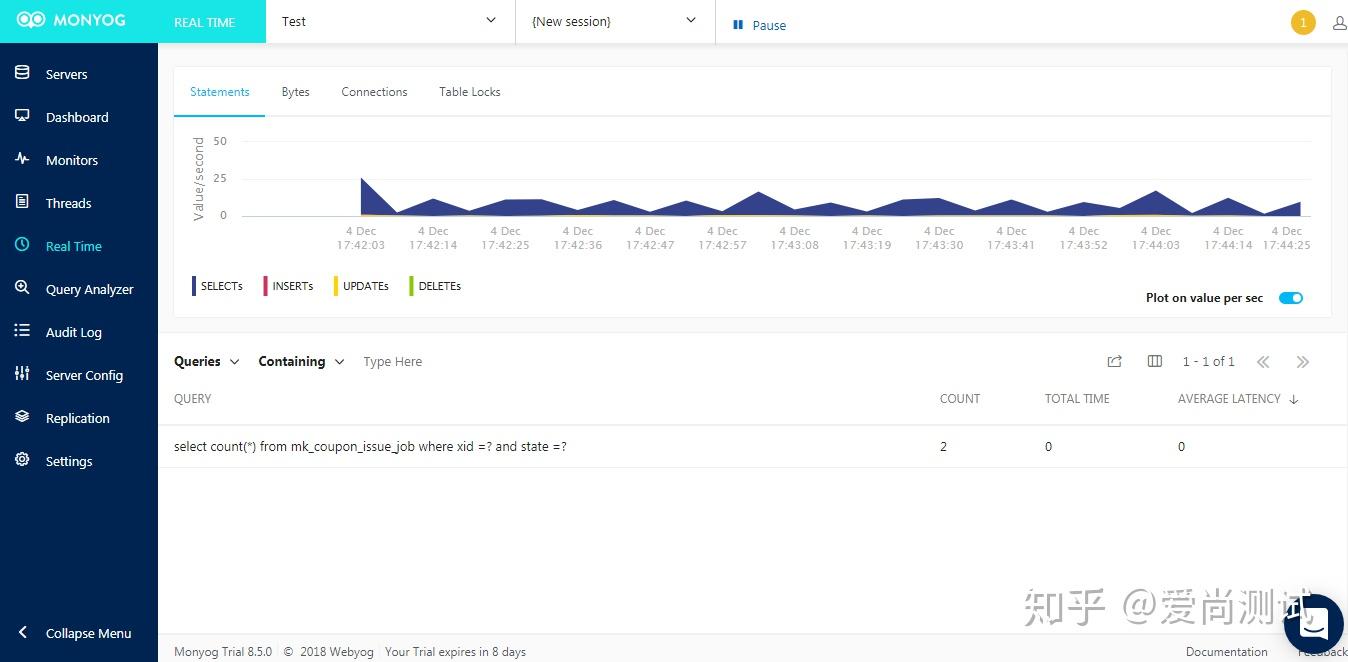The height and width of the screenshot is (662, 1348).
Task: Switch to the Bytes tab
Action: pos(295,91)
